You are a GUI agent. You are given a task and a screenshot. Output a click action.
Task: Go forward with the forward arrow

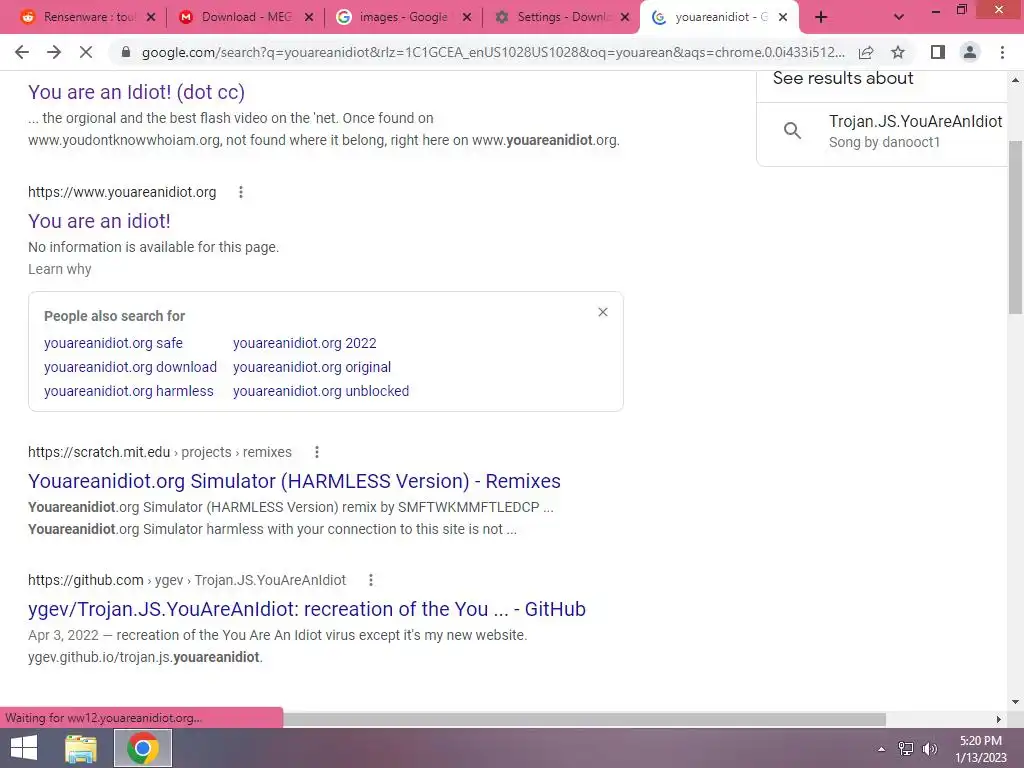click(x=54, y=52)
